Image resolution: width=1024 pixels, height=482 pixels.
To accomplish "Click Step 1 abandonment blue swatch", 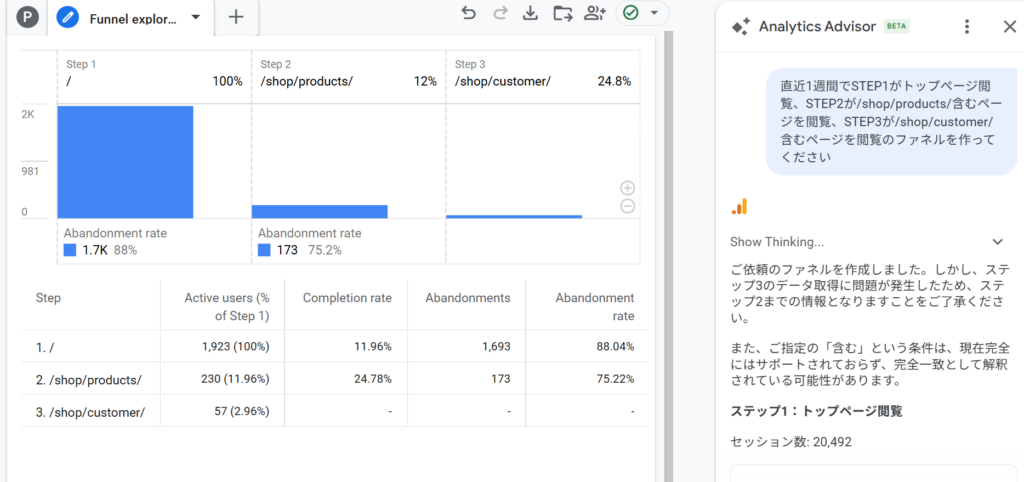I will coord(69,250).
